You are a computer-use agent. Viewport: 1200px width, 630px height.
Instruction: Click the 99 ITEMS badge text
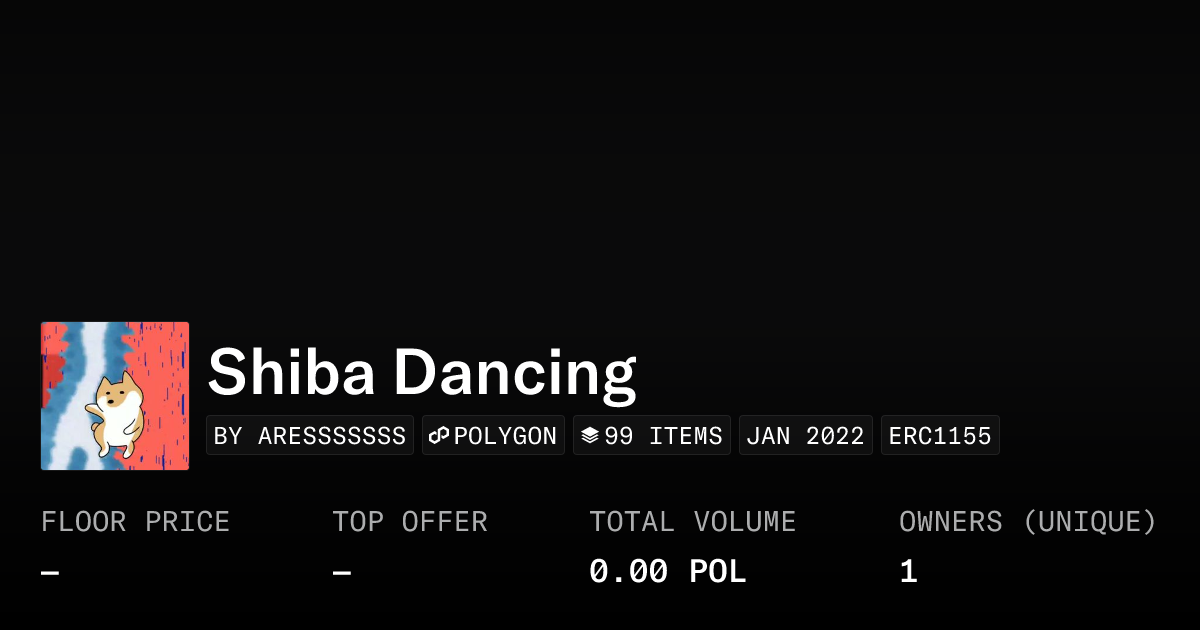(663, 436)
